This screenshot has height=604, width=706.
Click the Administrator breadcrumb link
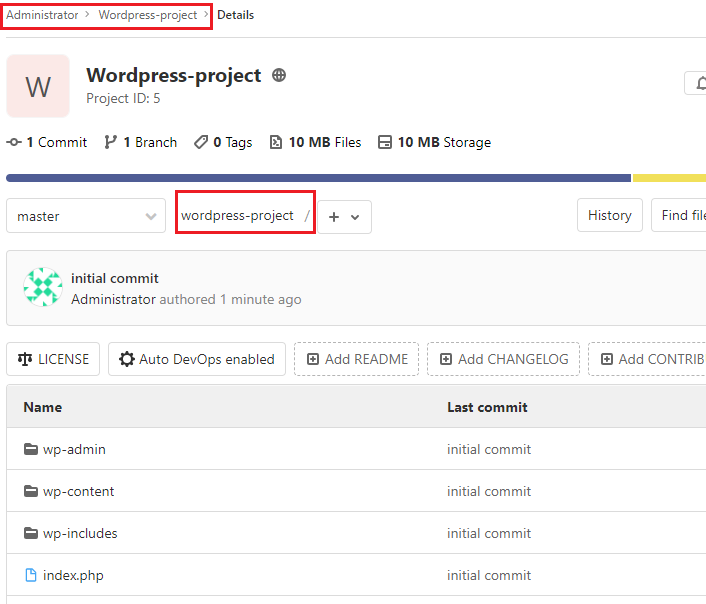tap(42, 15)
